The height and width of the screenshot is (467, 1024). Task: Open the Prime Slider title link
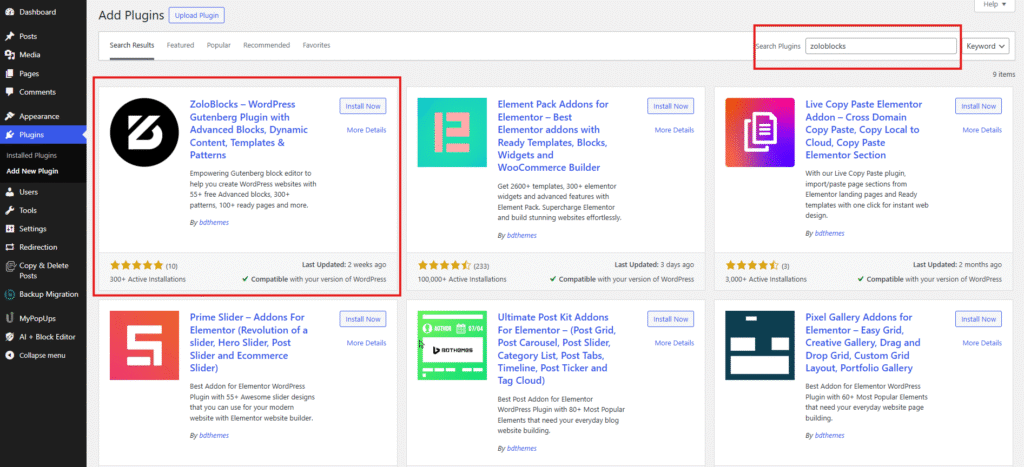click(x=249, y=343)
